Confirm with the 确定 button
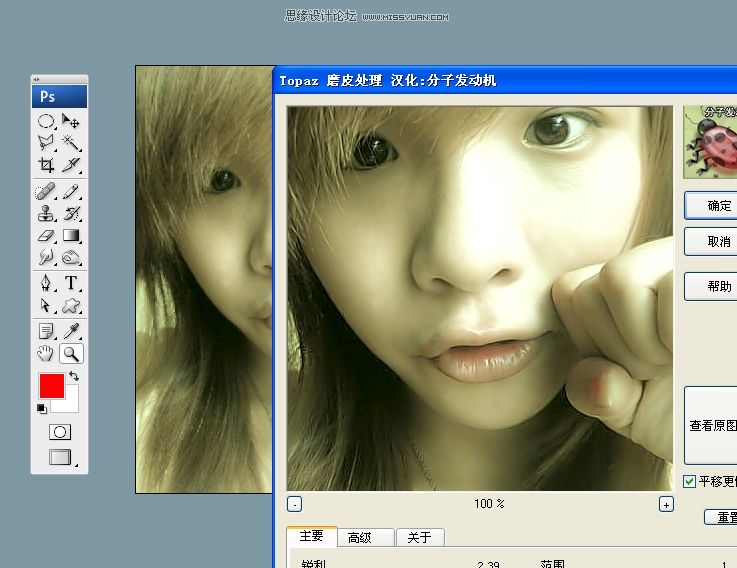Screen dimensions: 737x568 711,205
